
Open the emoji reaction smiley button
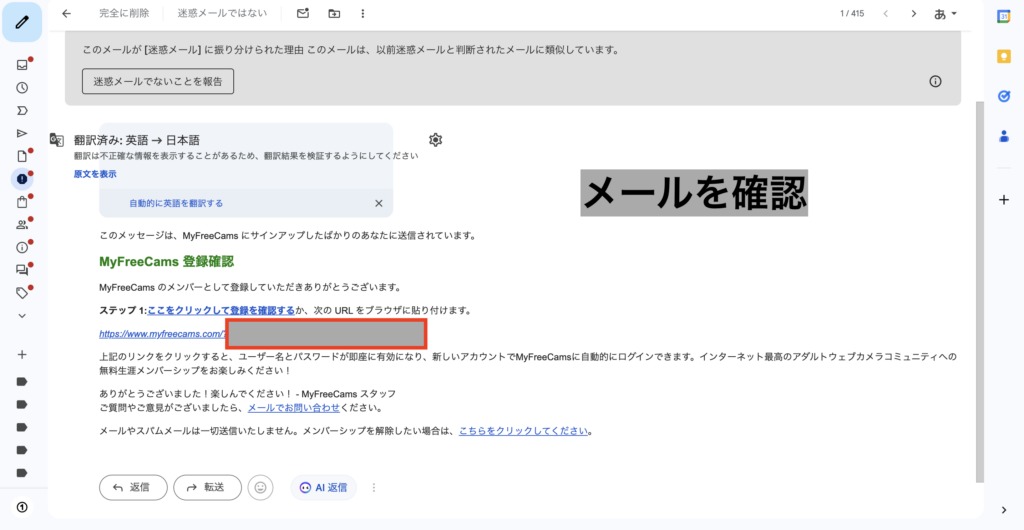(261, 487)
